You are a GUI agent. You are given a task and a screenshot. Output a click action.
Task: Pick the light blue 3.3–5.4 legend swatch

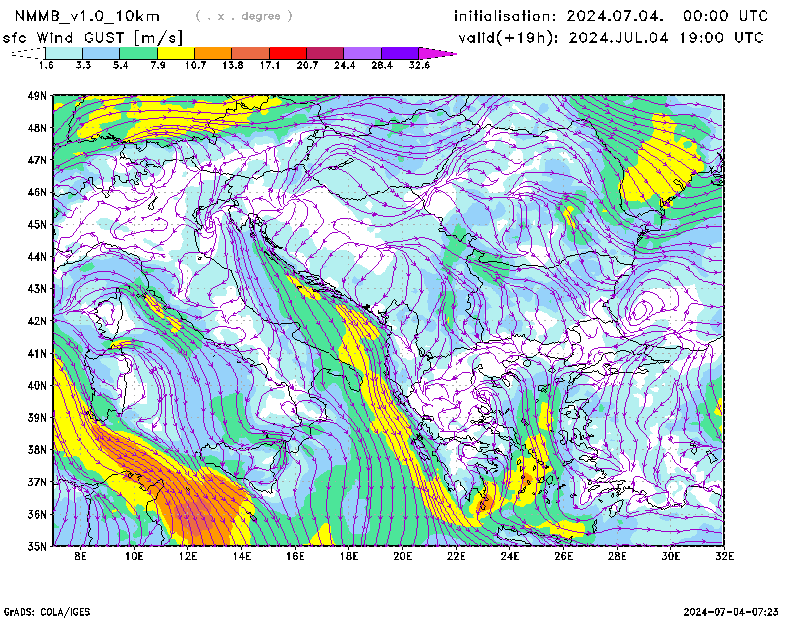[x=101, y=53]
